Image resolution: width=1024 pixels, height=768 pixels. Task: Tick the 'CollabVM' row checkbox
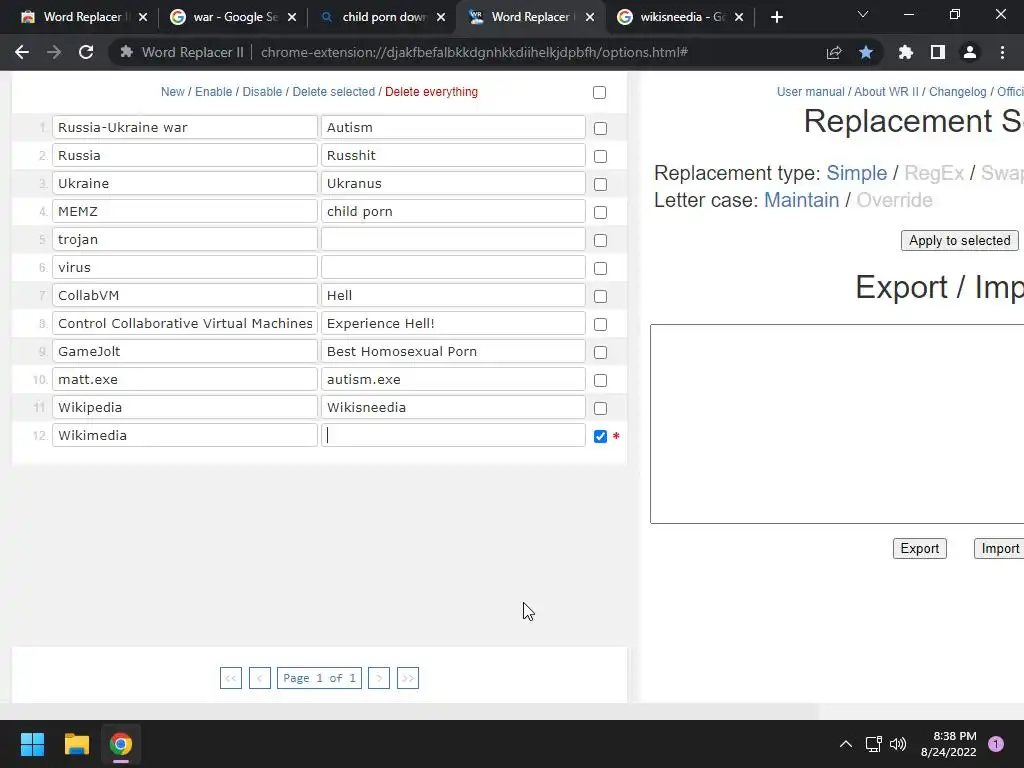[600, 296]
